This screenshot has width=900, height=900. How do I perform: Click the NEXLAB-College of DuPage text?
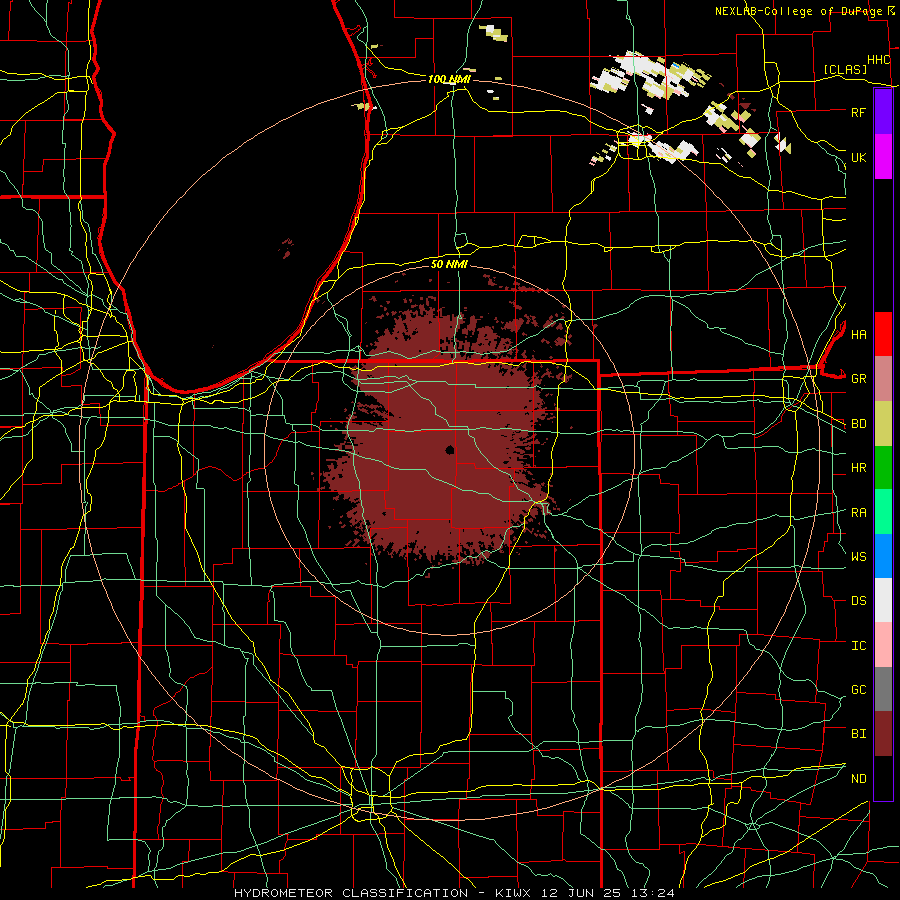(799, 11)
